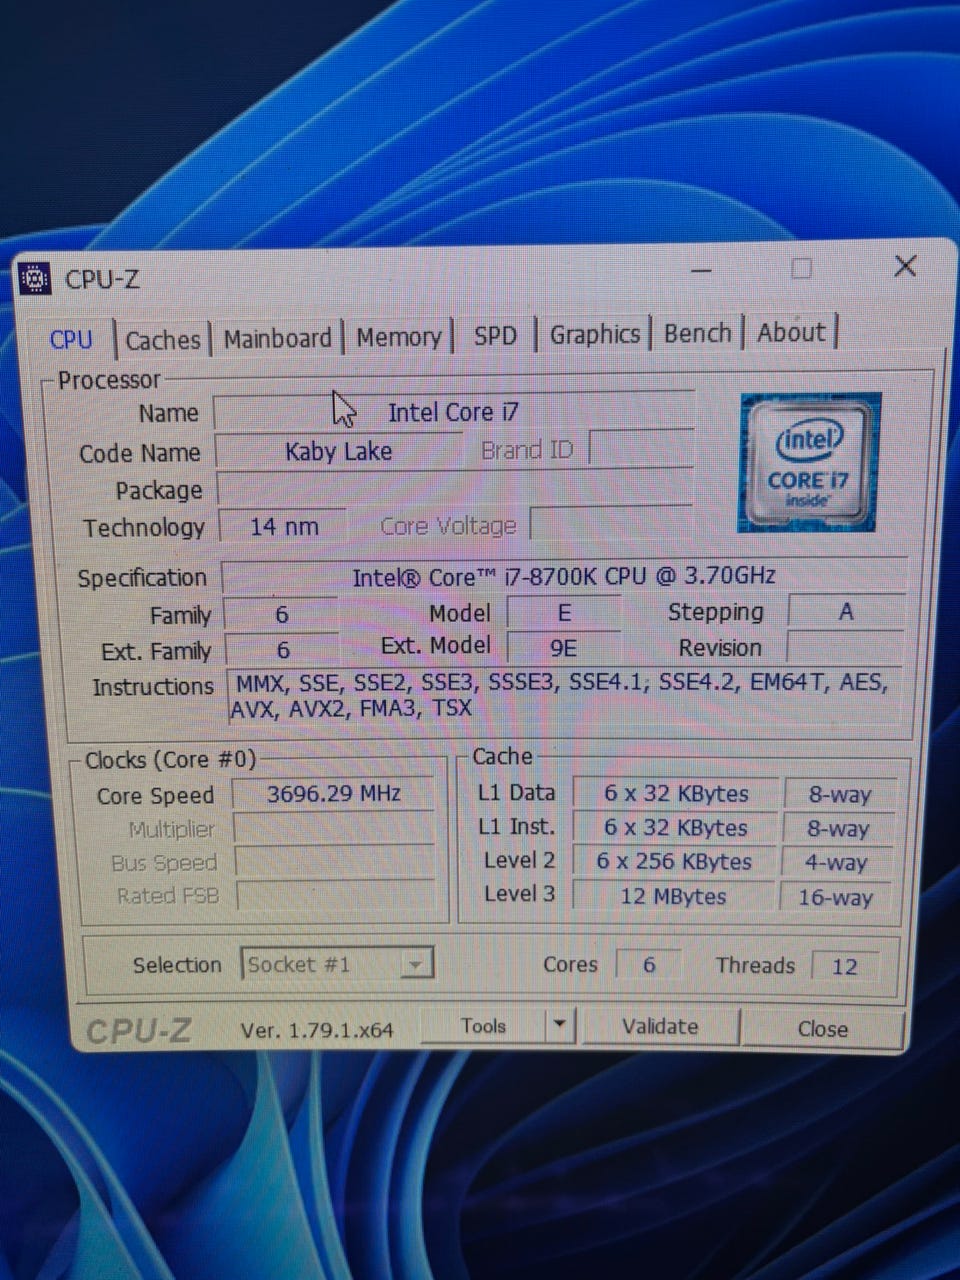Minimize the CPU-Z window
The height and width of the screenshot is (1280, 960).
coord(701,271)
